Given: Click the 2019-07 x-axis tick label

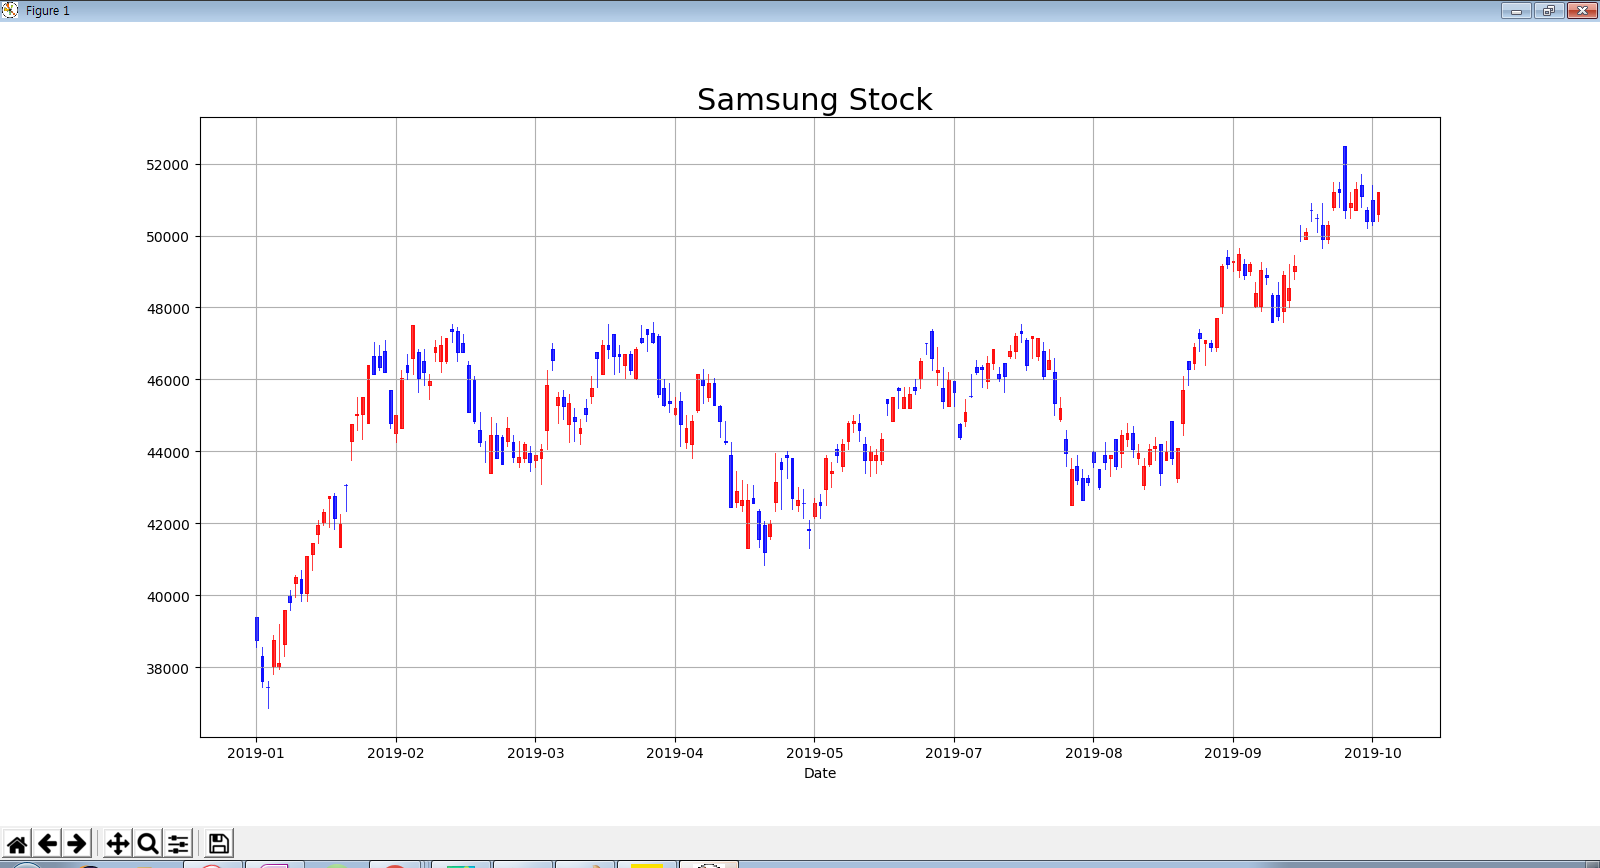Looking at the screenshot, I should (x=954, y=753).
